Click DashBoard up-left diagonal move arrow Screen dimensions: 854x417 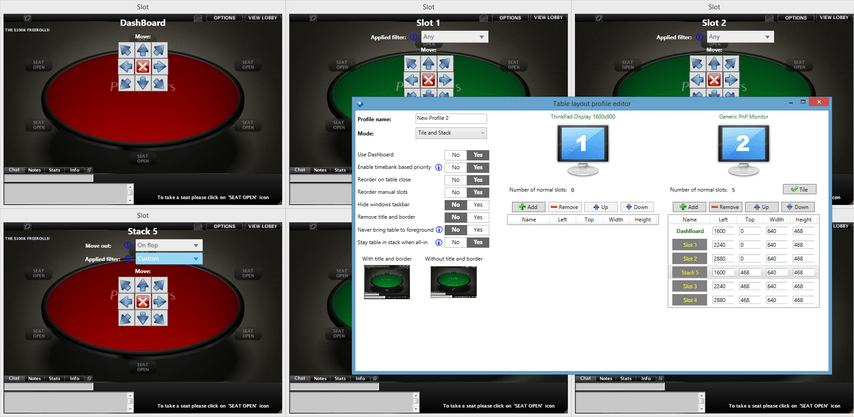click(126, 50)
